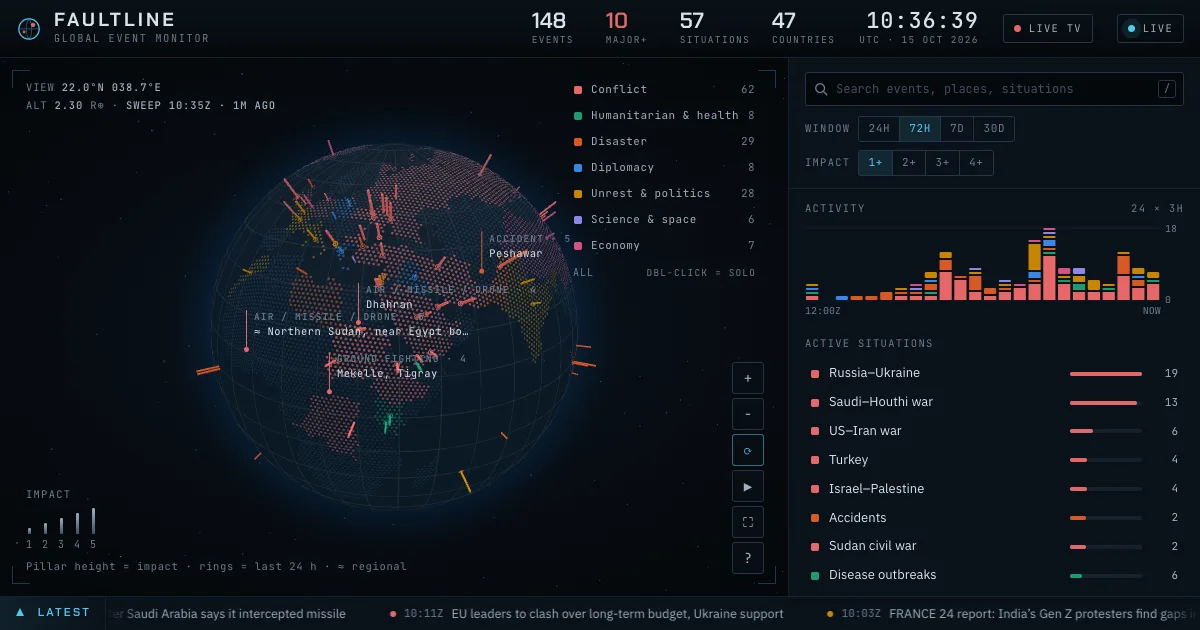The width and height of the screenshot is (1200, 630).
Task: Select the 72H window tab
Action: tap(920, 128)
